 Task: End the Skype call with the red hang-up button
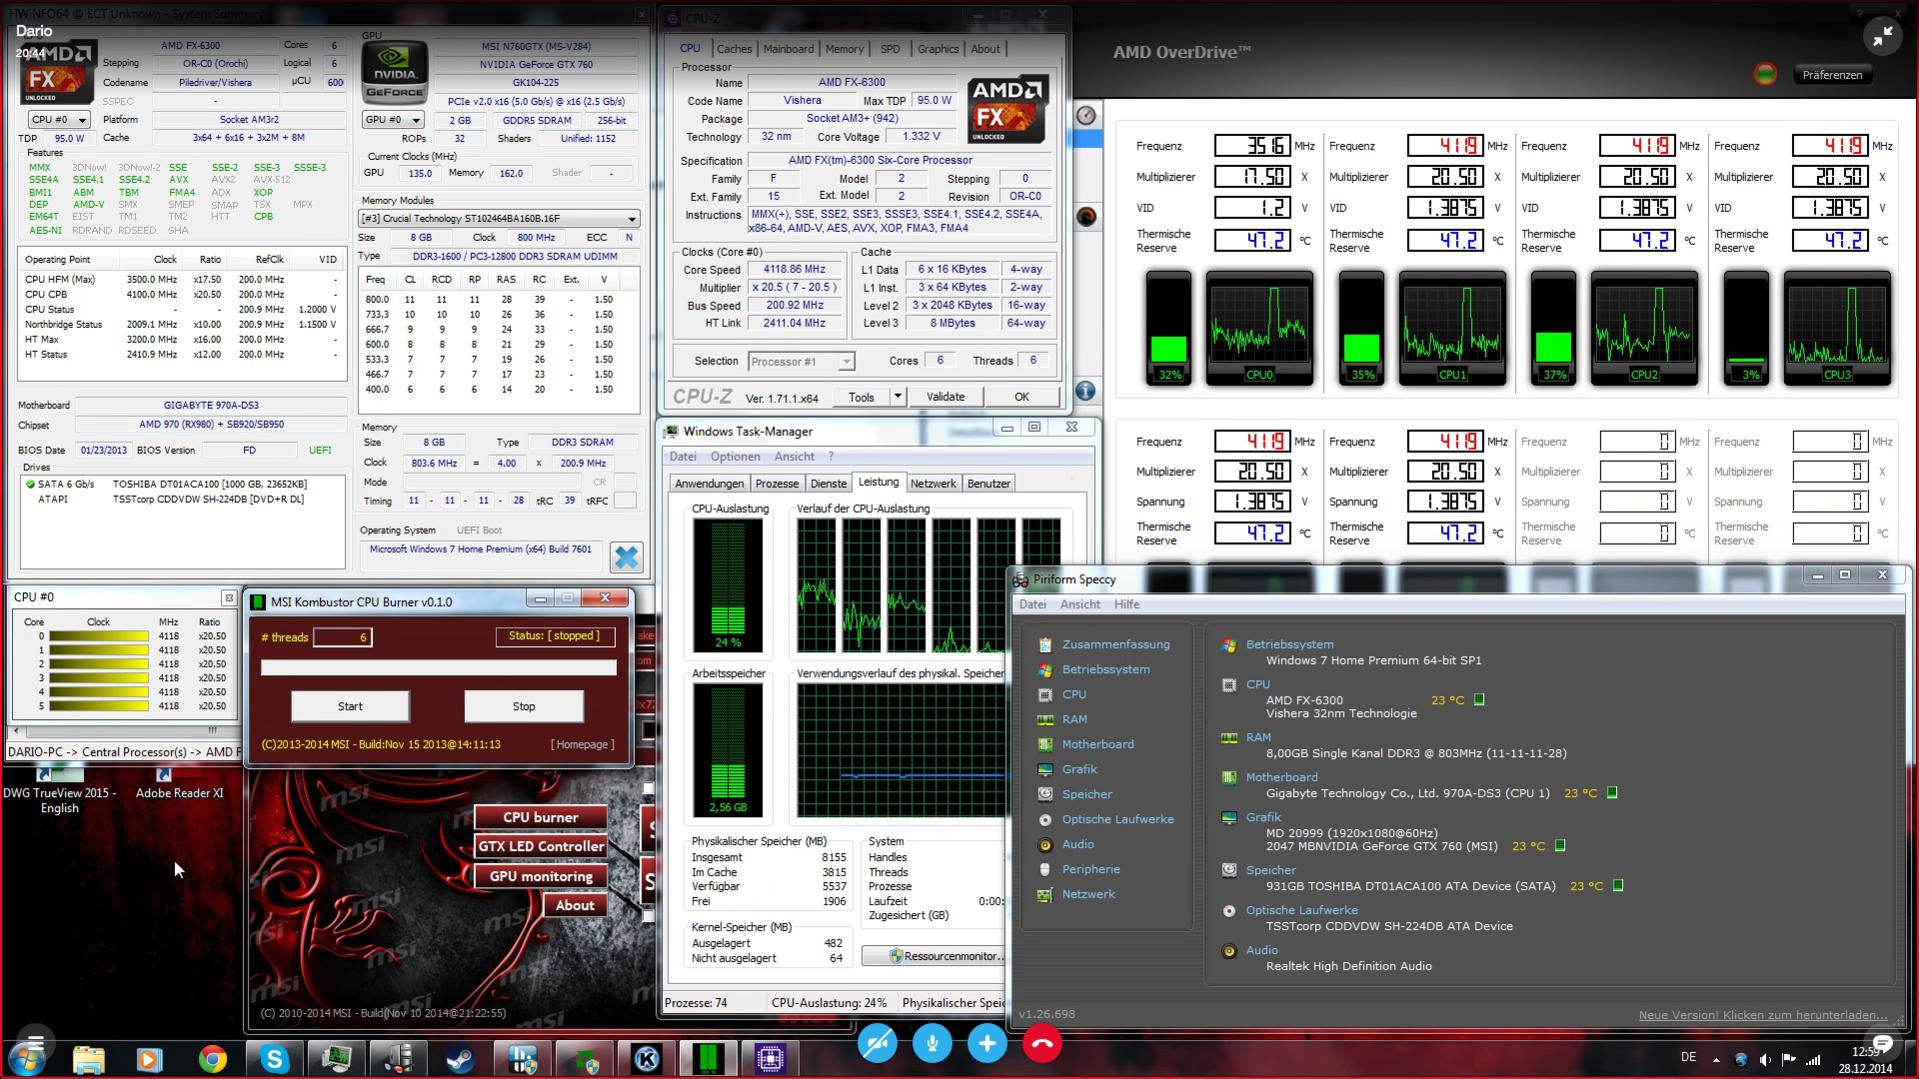[1042, 1044]
